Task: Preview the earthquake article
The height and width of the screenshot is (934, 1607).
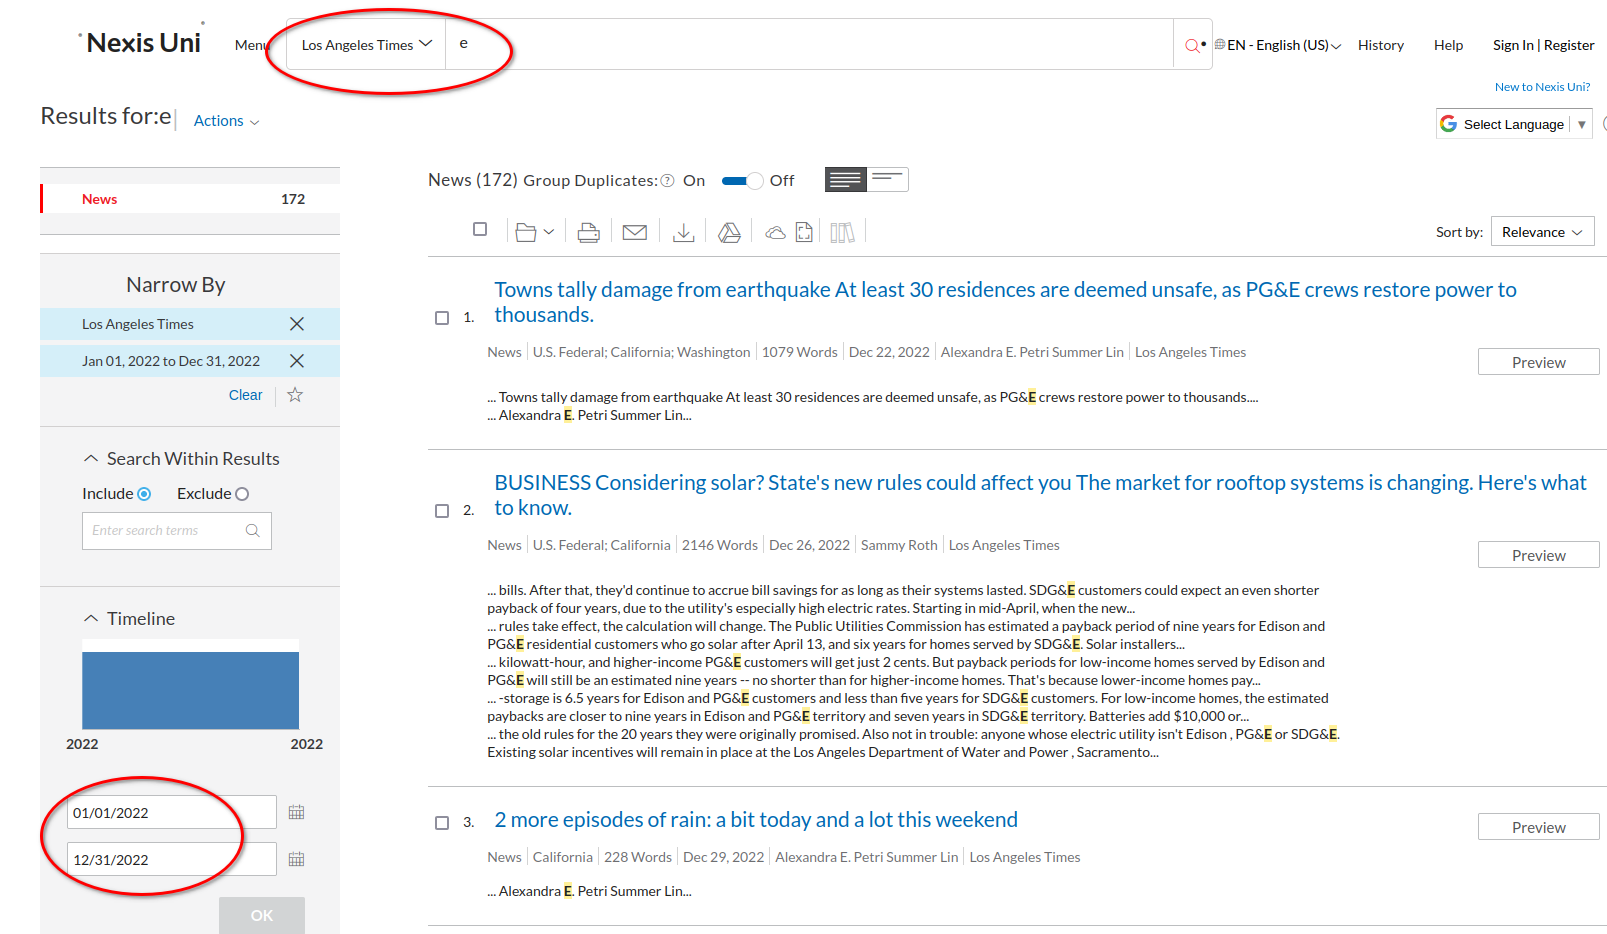Action: pos(1538,362)
